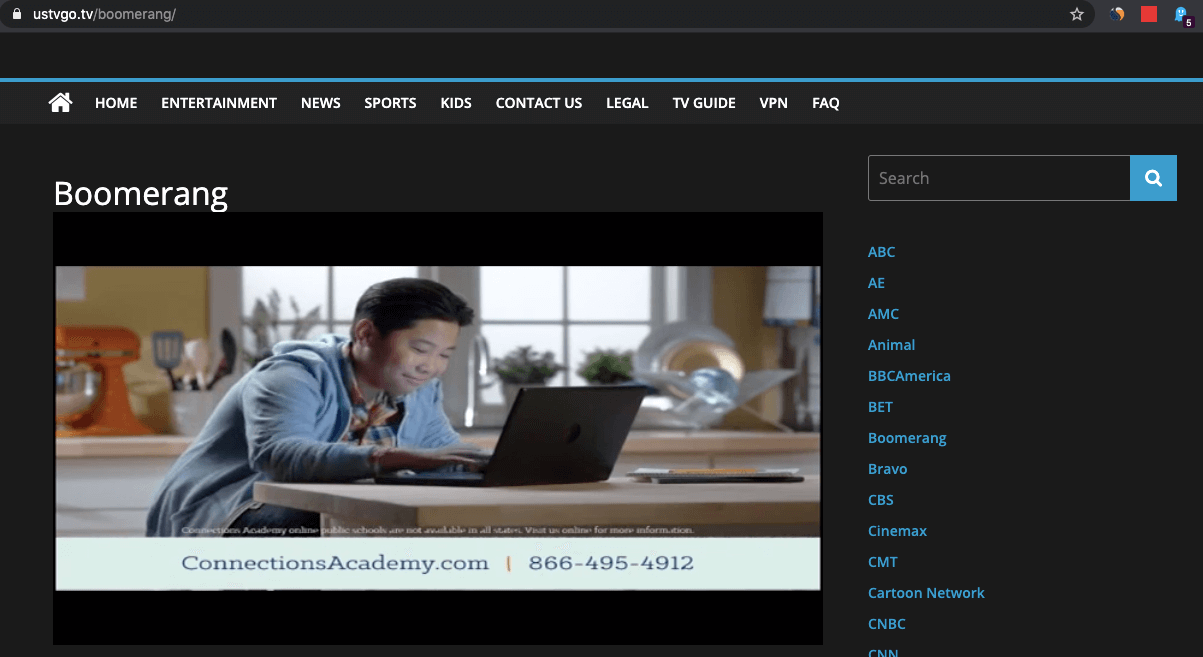1203x657 pixels.
Task: Open the AE channel link
Action: coord(876,283)
